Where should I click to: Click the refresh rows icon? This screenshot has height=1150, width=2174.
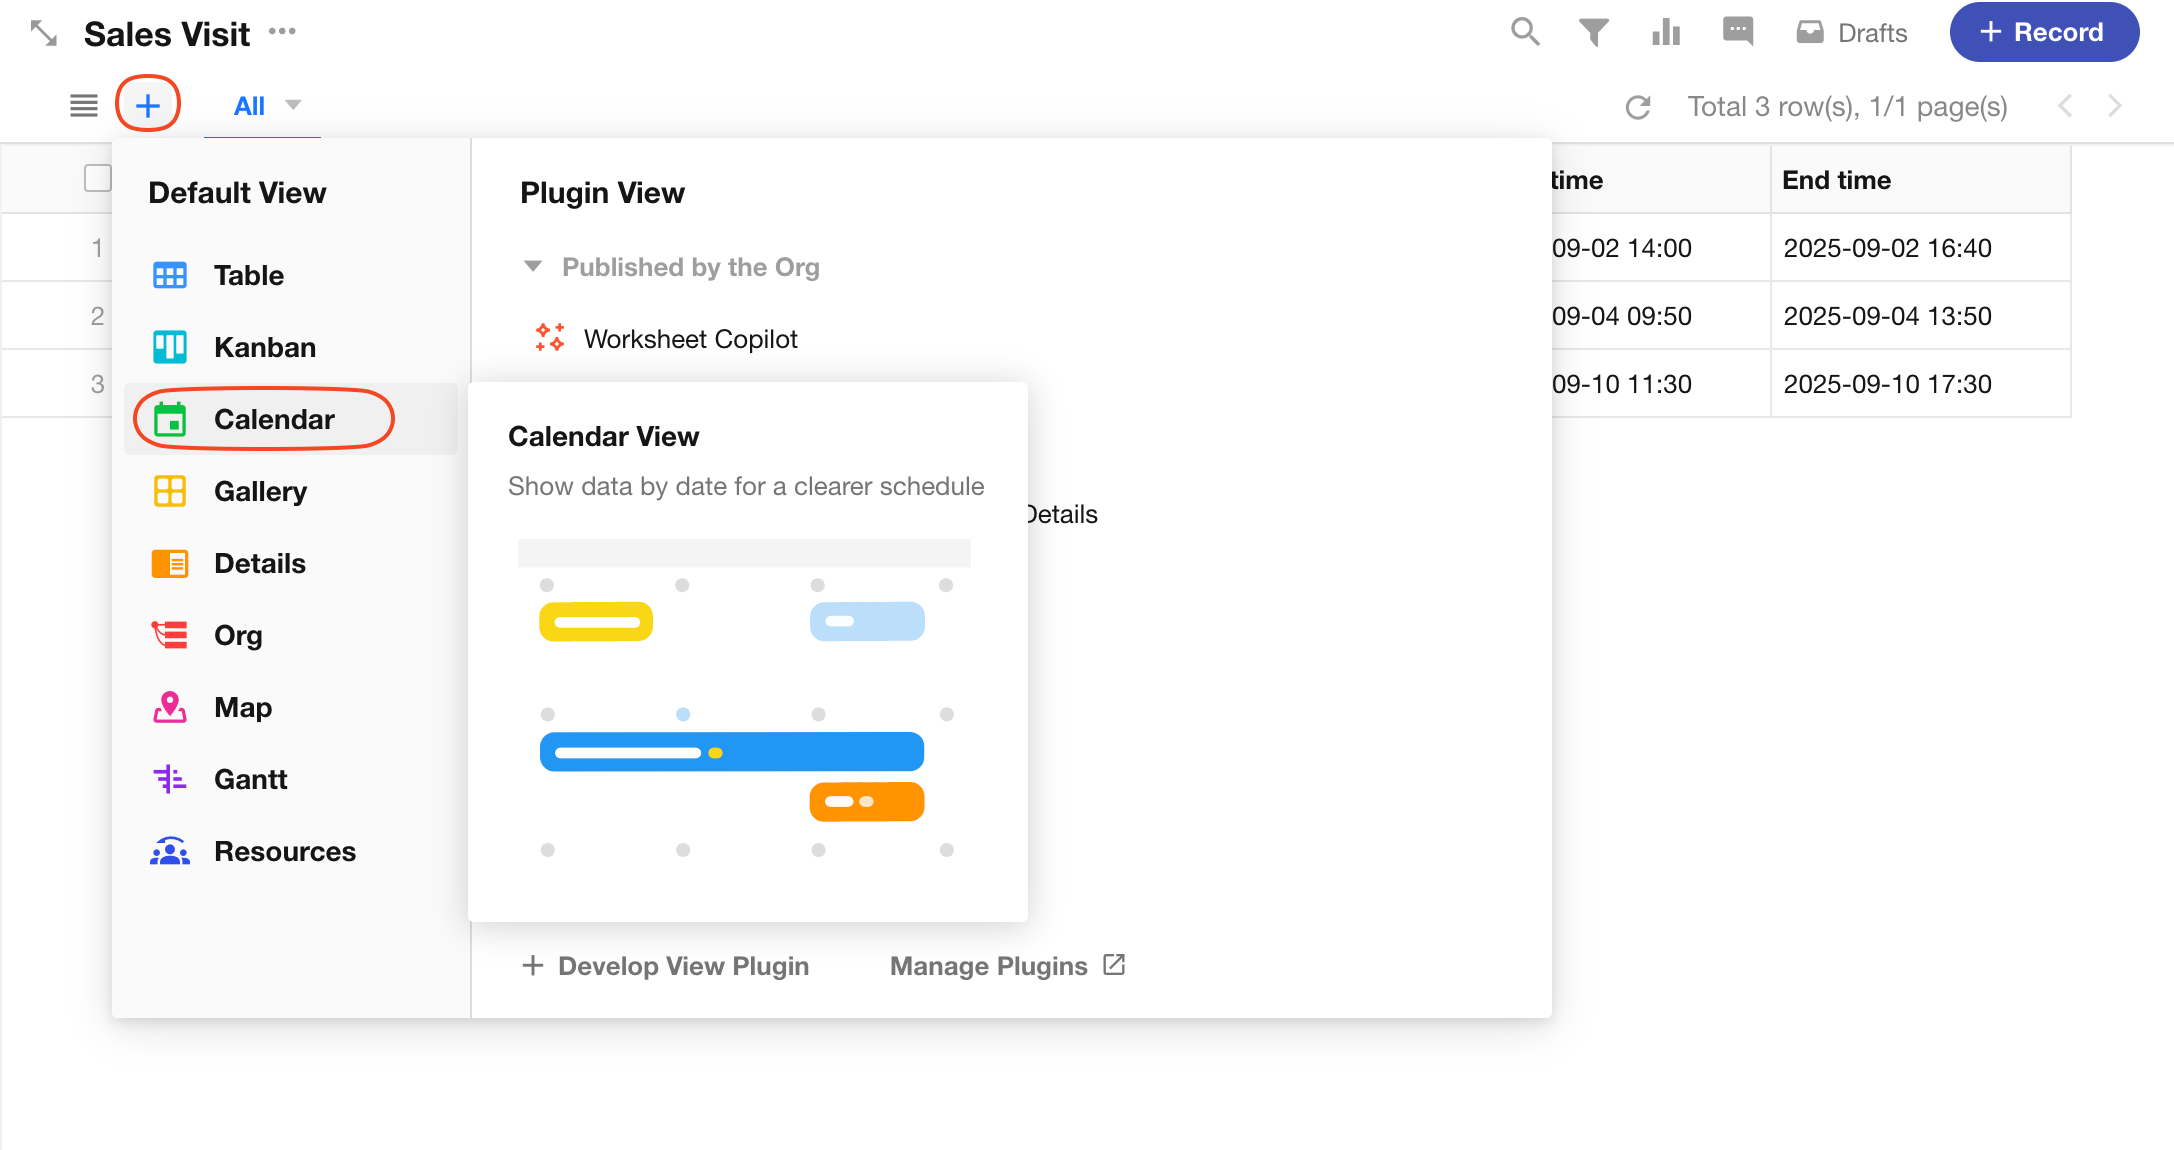click(1637, 107)
